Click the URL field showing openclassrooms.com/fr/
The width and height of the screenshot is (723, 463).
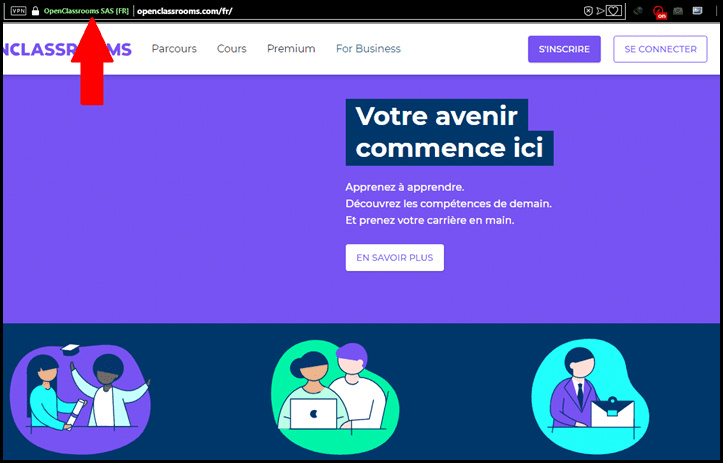click(184, 11)
